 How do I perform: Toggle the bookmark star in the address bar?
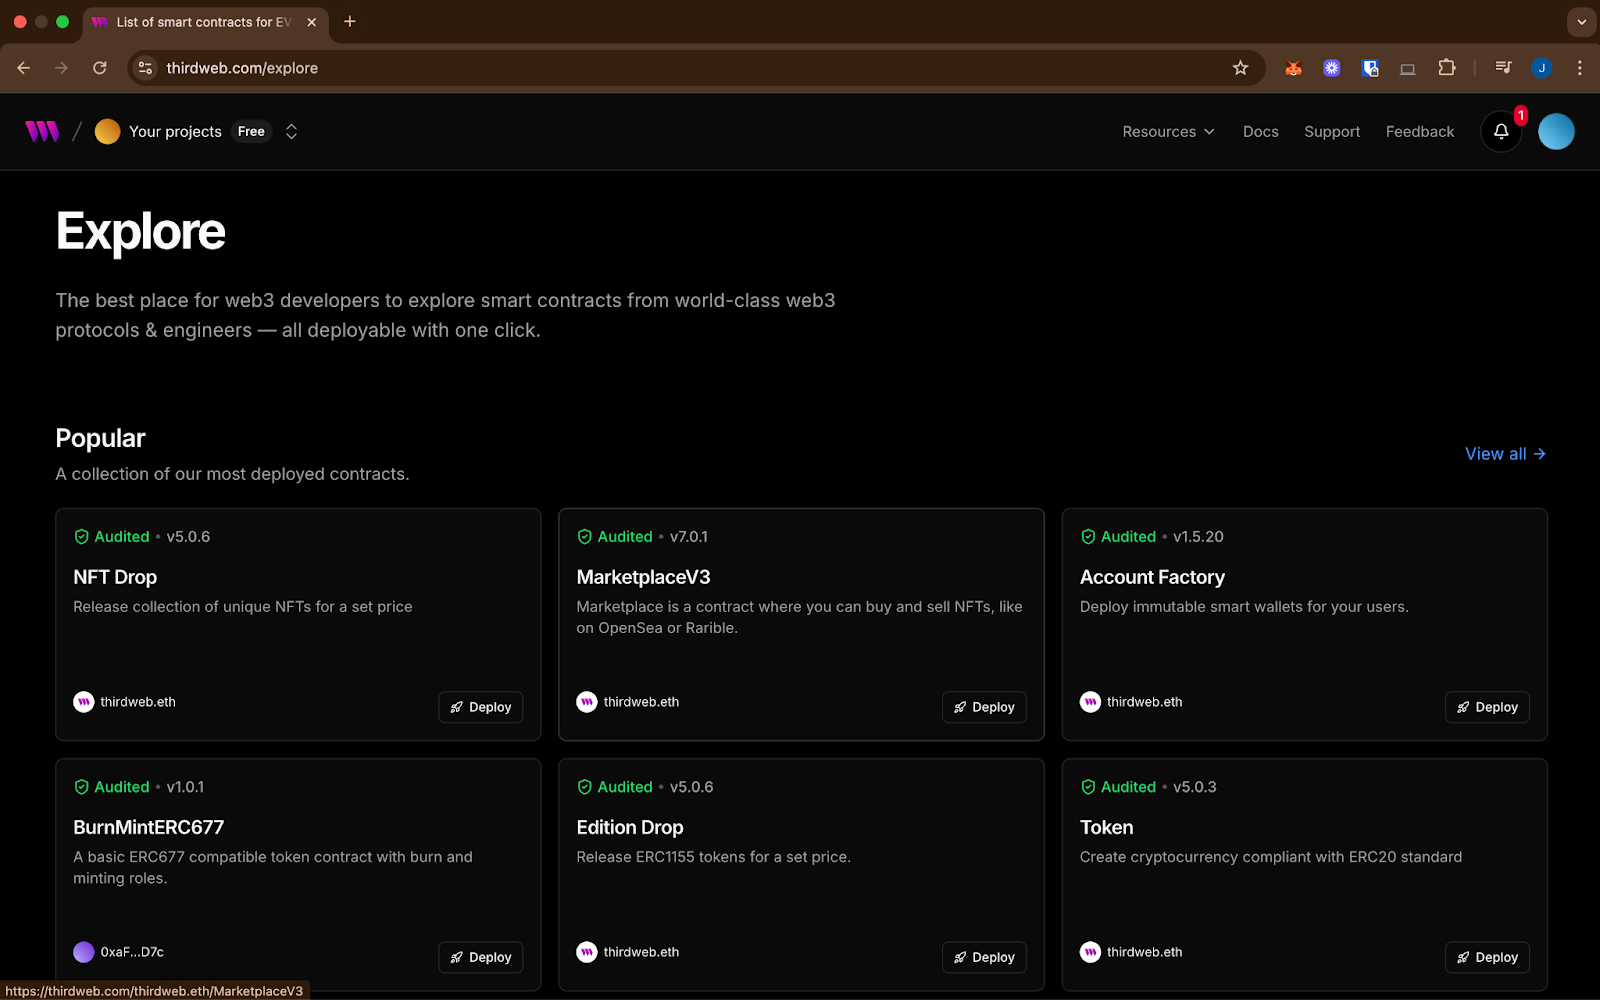click(1239, 68)
